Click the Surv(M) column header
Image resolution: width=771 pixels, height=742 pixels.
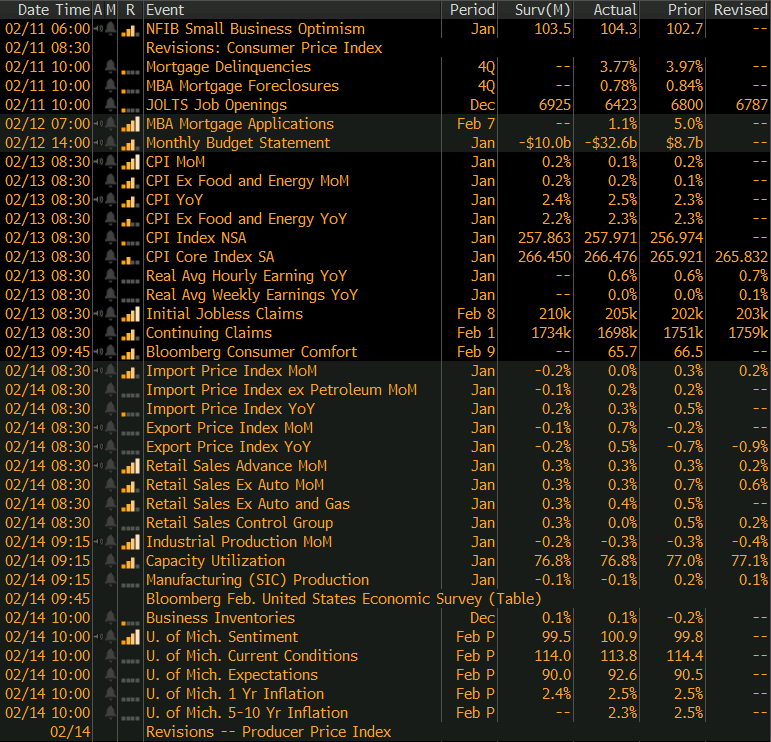[542, 9]
